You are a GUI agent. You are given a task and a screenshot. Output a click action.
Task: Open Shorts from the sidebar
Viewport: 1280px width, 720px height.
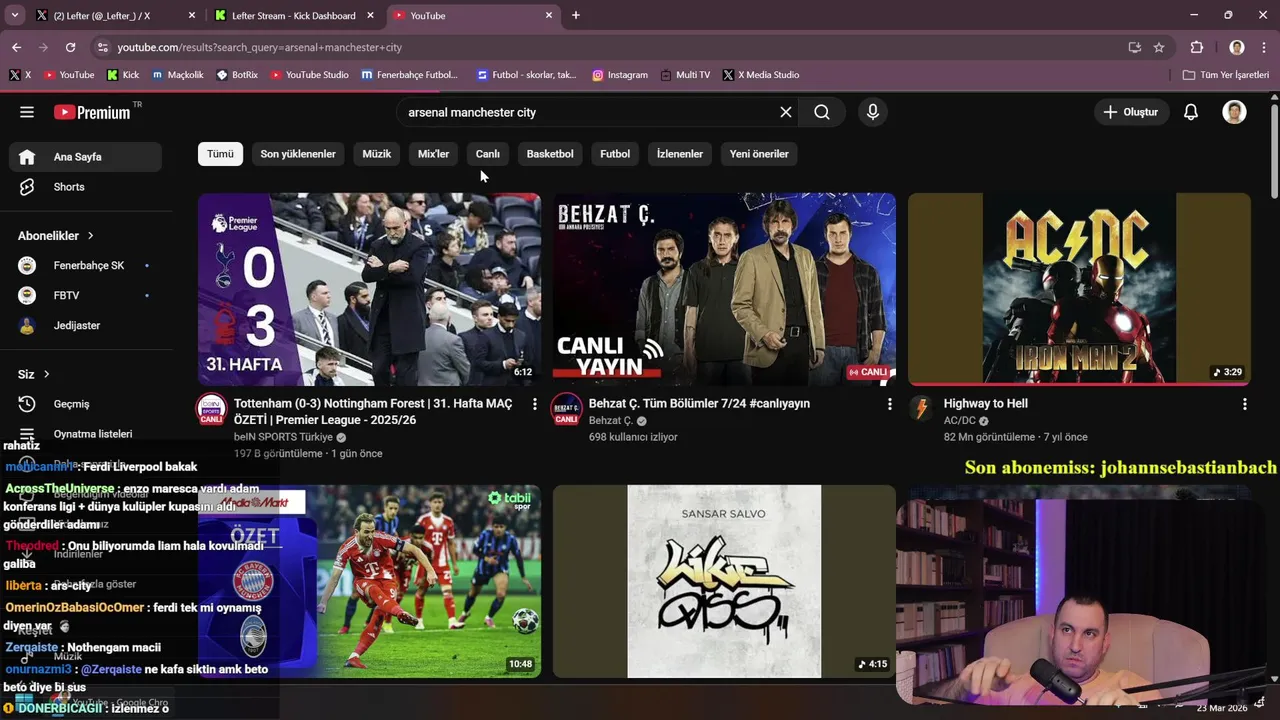(85, 187)
